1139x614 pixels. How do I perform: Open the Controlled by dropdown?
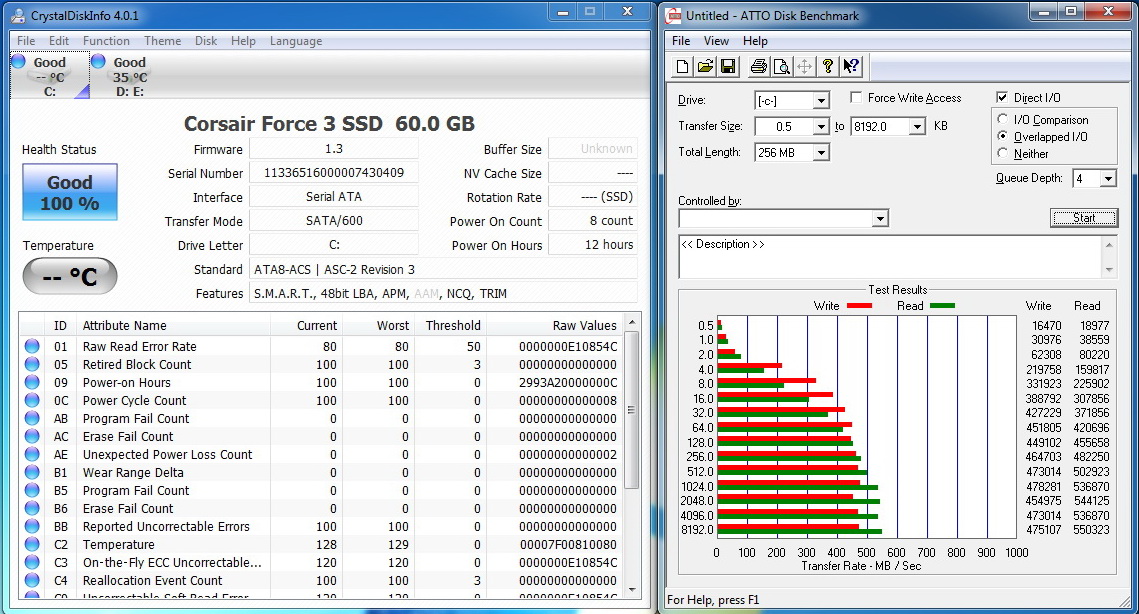point(880,218)
